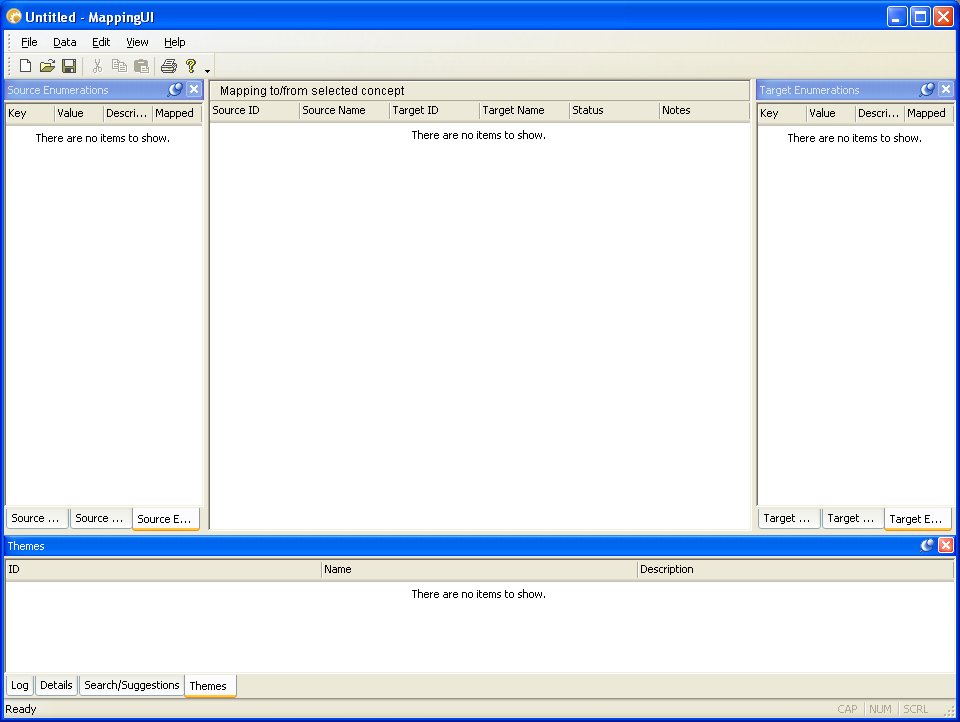Click the Save floppy disk icon

(x=69, y=66)
